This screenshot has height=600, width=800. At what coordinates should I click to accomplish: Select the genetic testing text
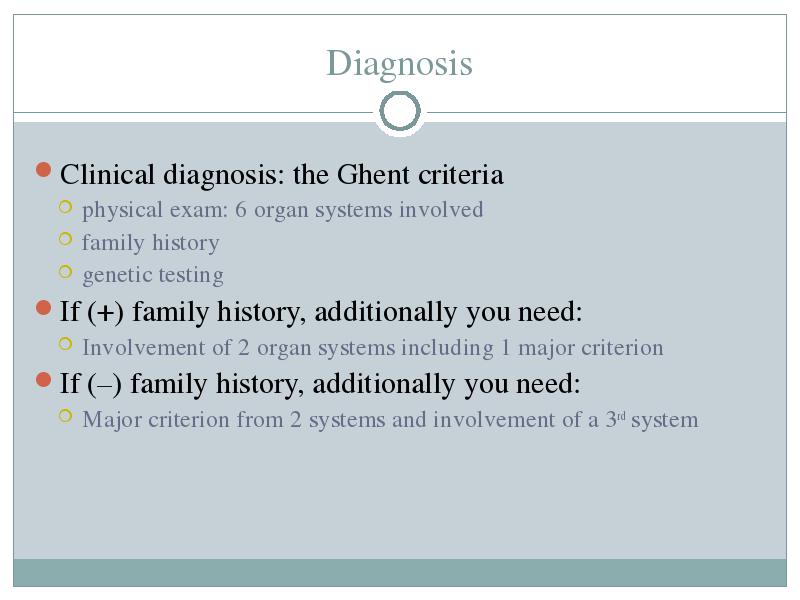[x=153, y=276]
